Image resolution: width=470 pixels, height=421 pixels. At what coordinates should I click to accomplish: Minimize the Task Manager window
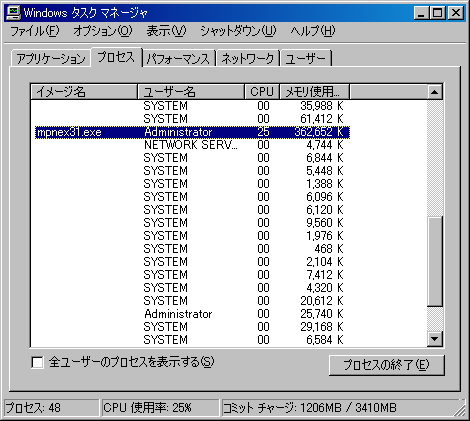point(421,13)
